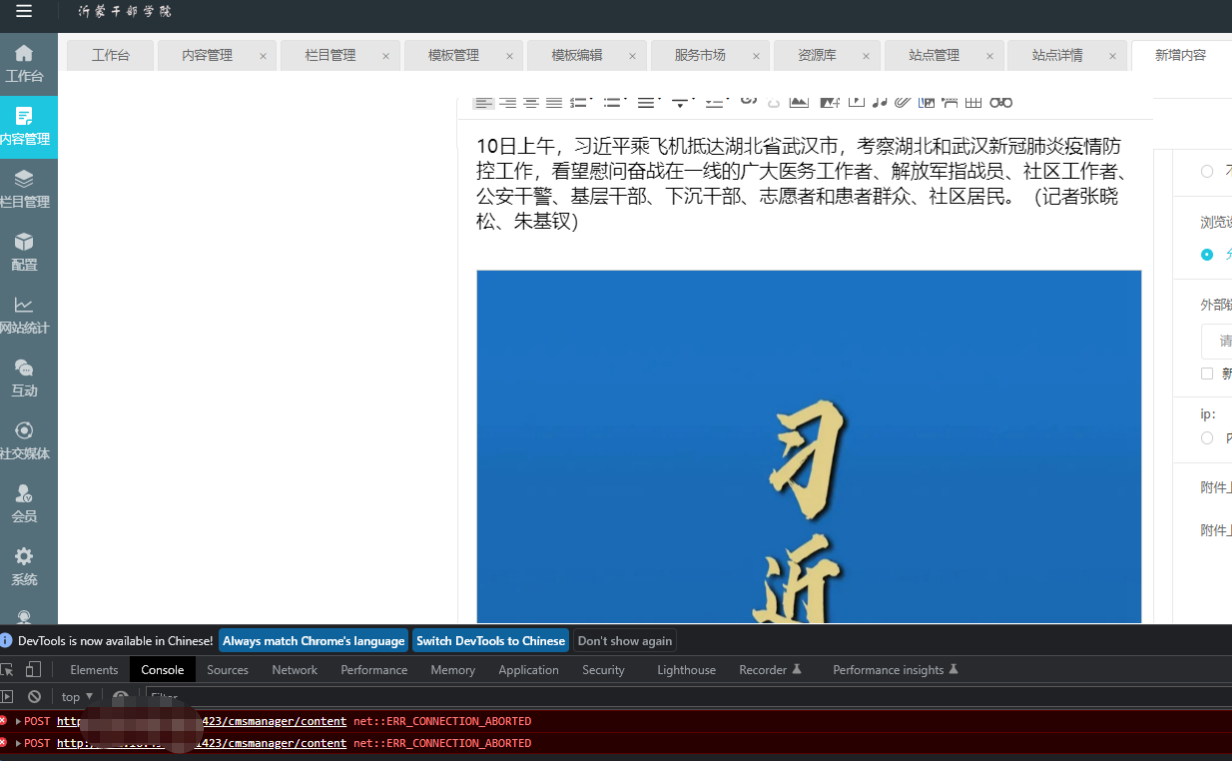Tick the checkbox below the external link field
Image resolution: width=1232 pixels, height=761 pixels.
(1207, 373)
